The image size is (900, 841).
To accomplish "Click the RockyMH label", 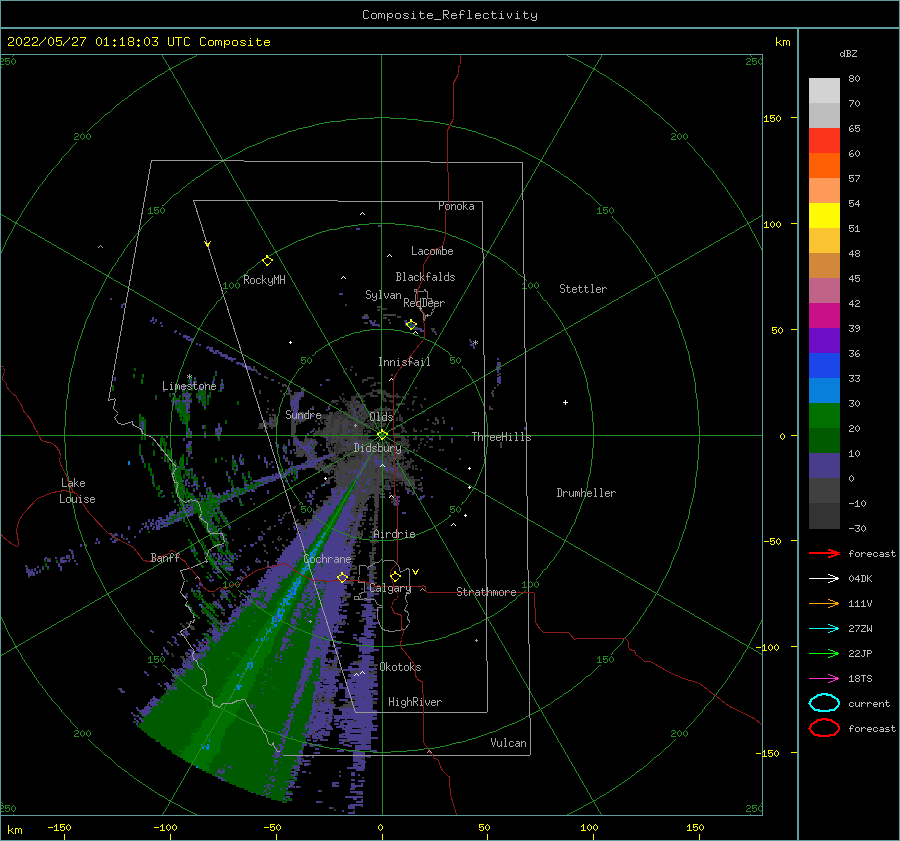I will pyautogui.click(x=264, y=280).
